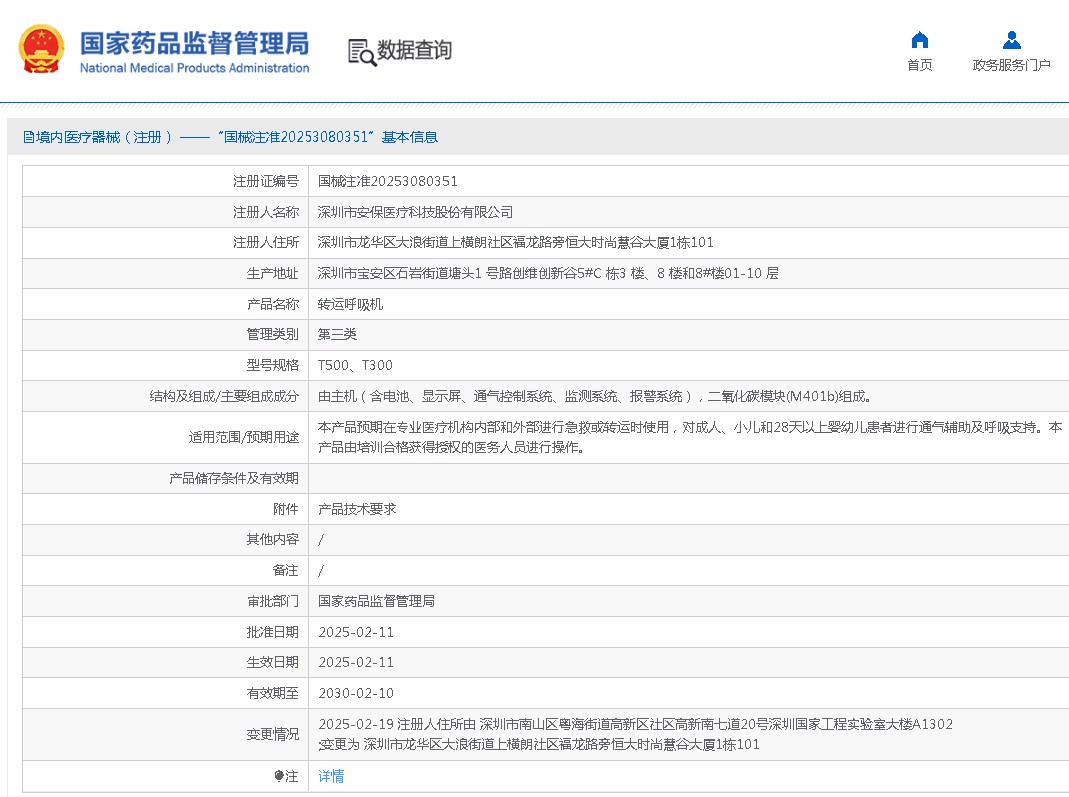
Task: Open the 政务服务门户 menu label
Action: click(x=1011, y=65)
